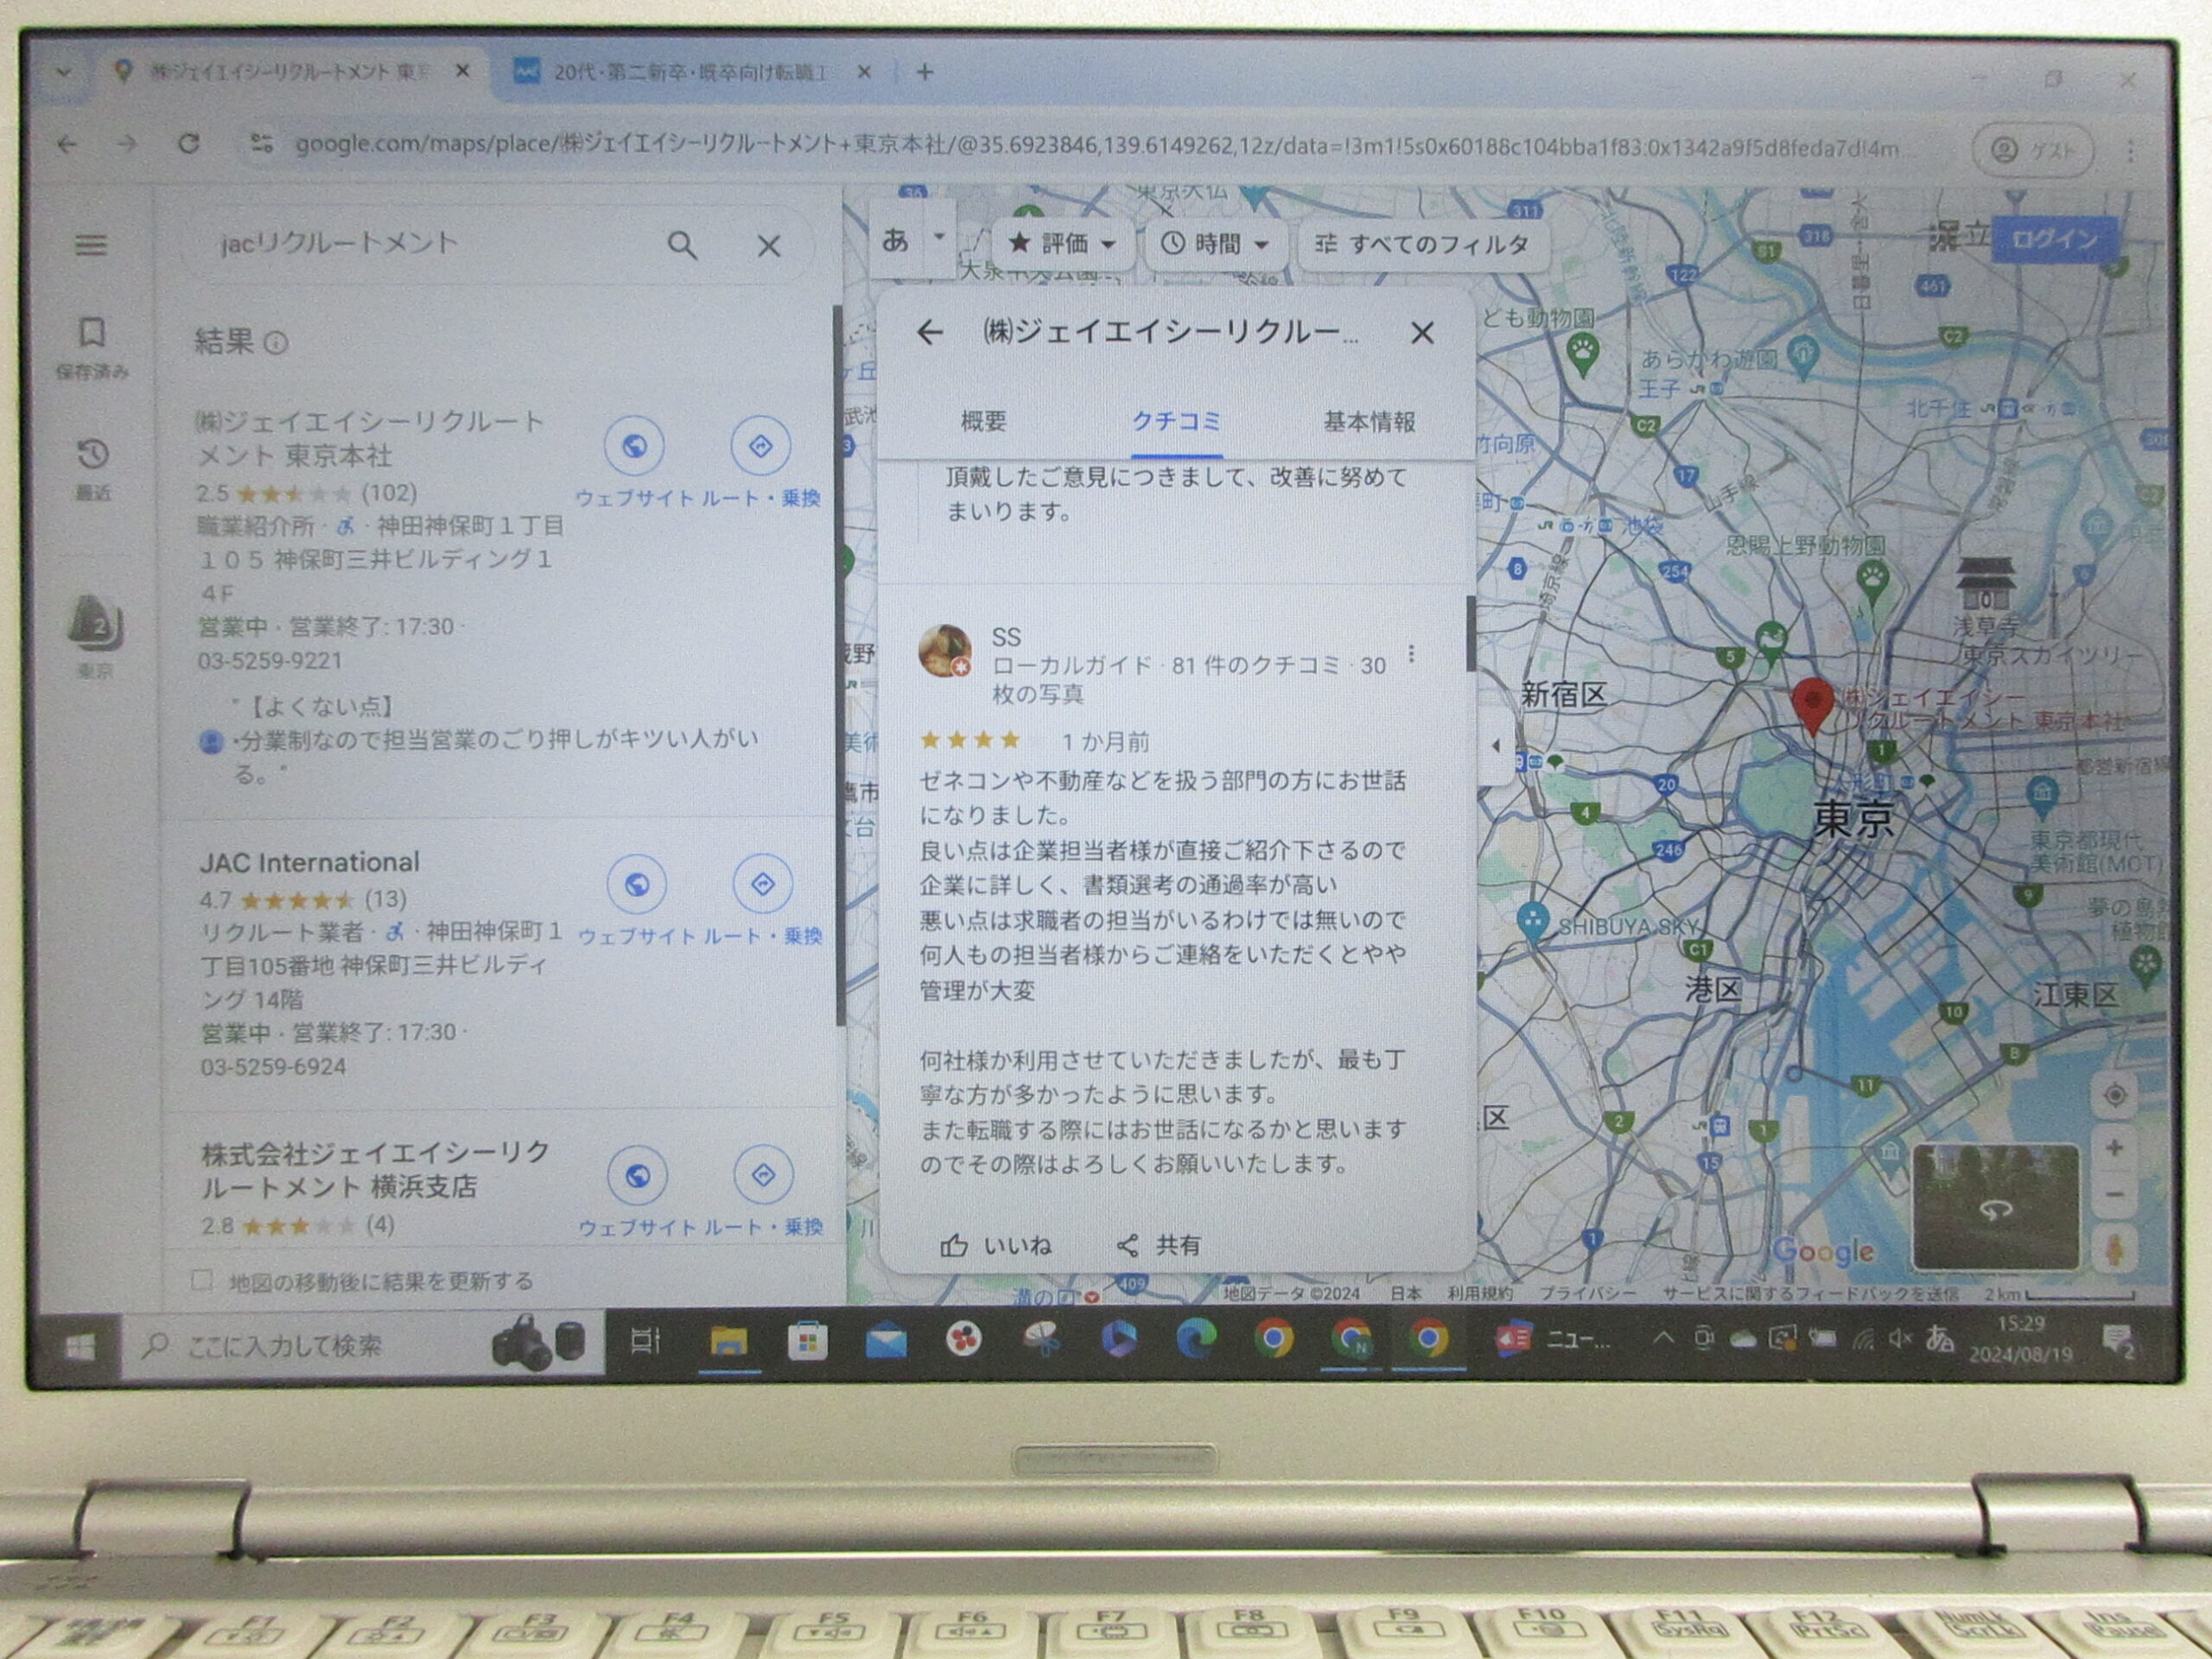This screenshot has width=2212, height=1659.
Task: Click the search magnifier icon
Action: tap(682, 245)
